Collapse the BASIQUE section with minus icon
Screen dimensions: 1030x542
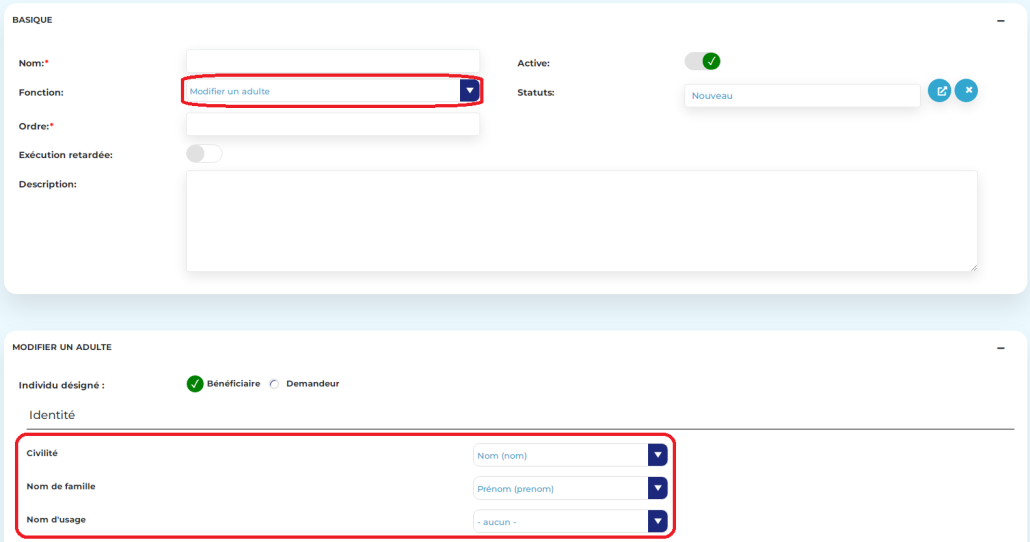[x=1000, y=20]
